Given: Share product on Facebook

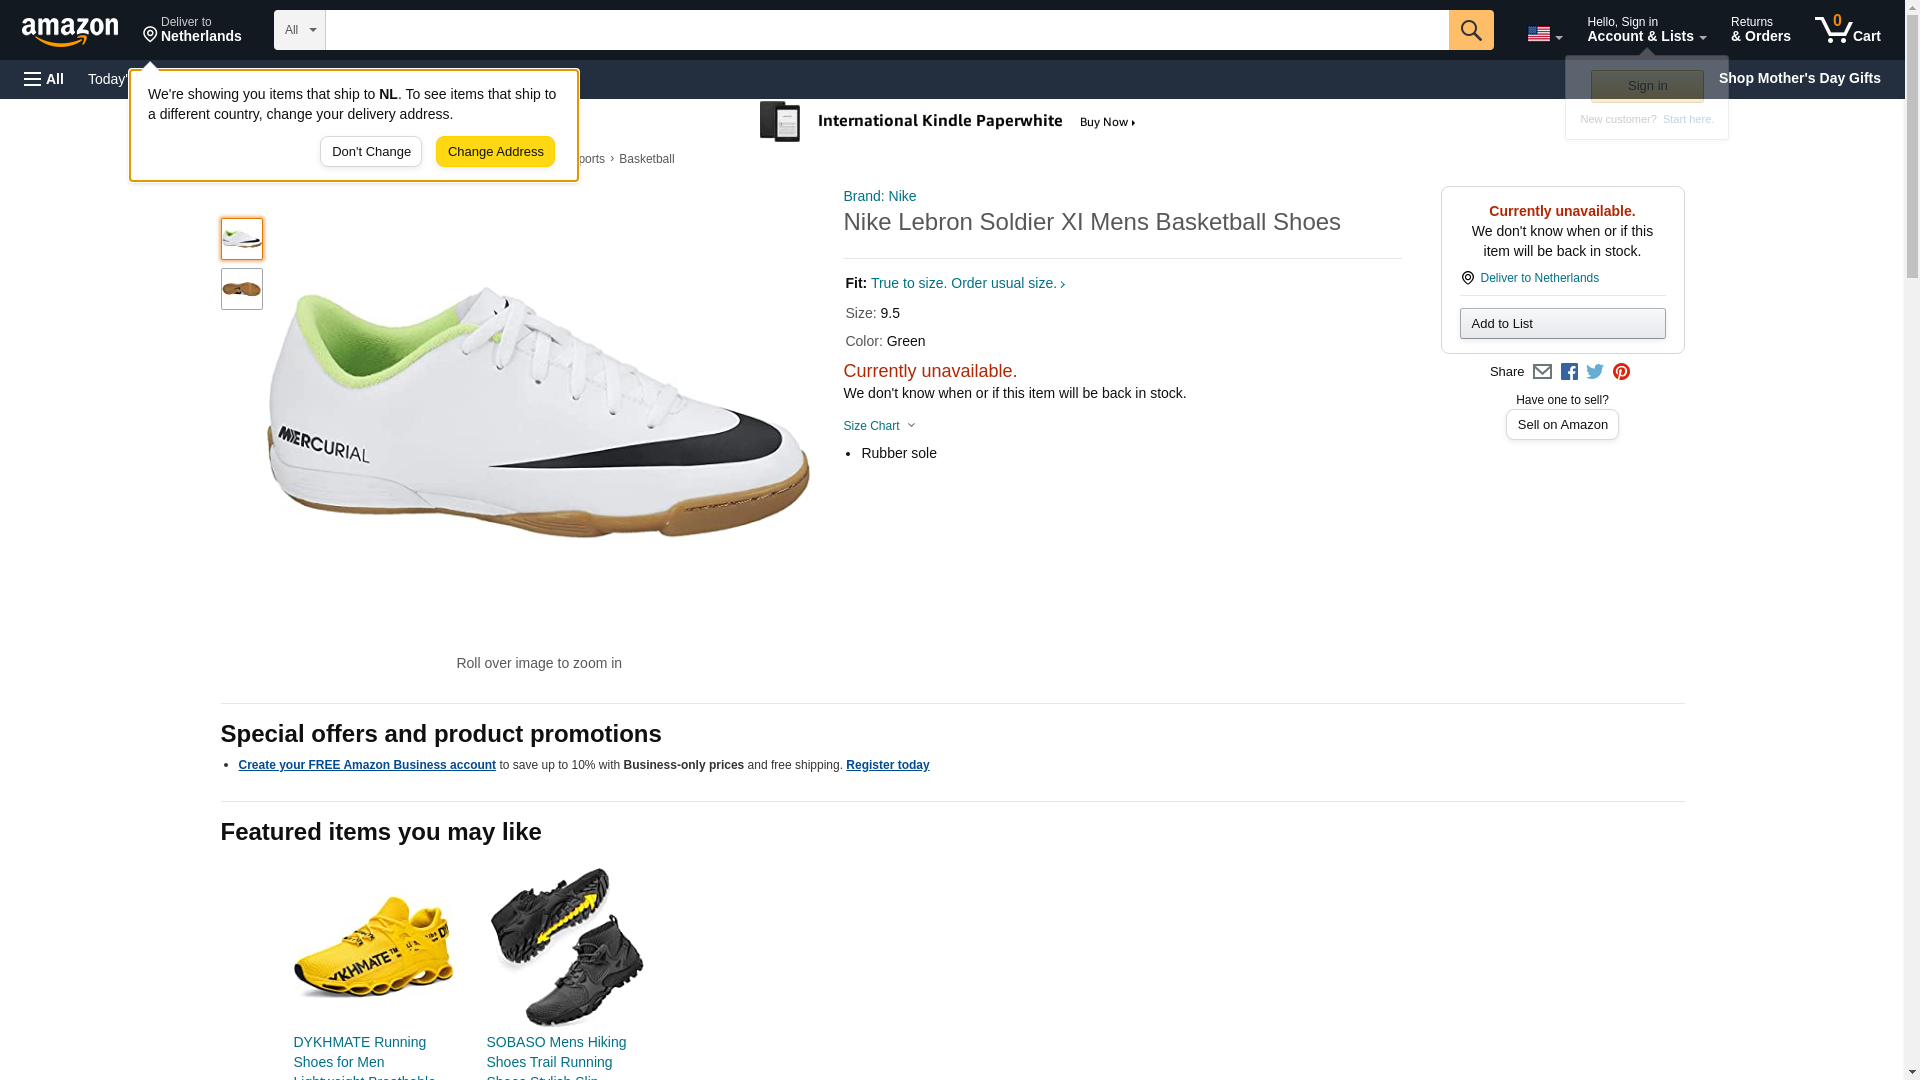Looking at the screenshot, I should pos(1569,372).
